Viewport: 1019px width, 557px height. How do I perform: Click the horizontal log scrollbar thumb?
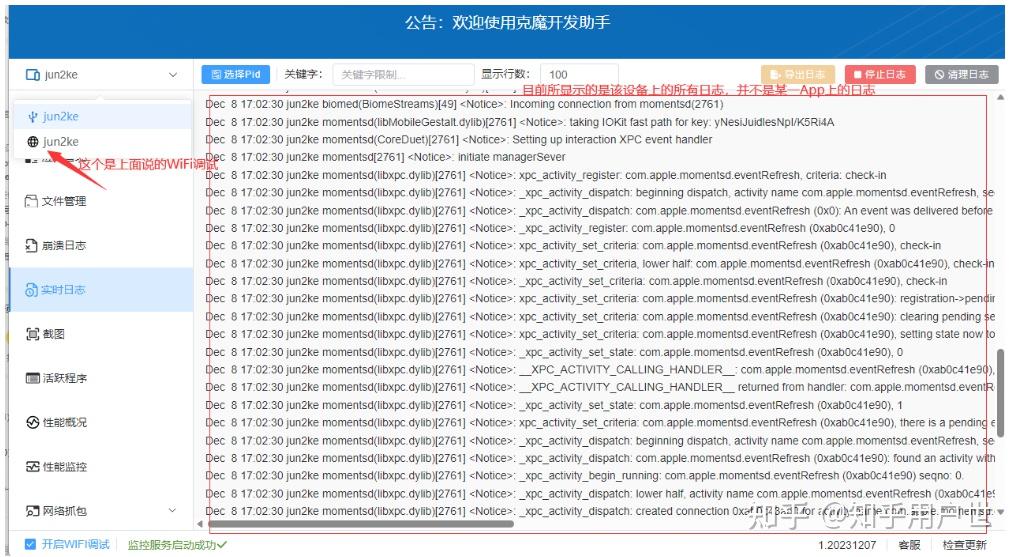(361, 524)
